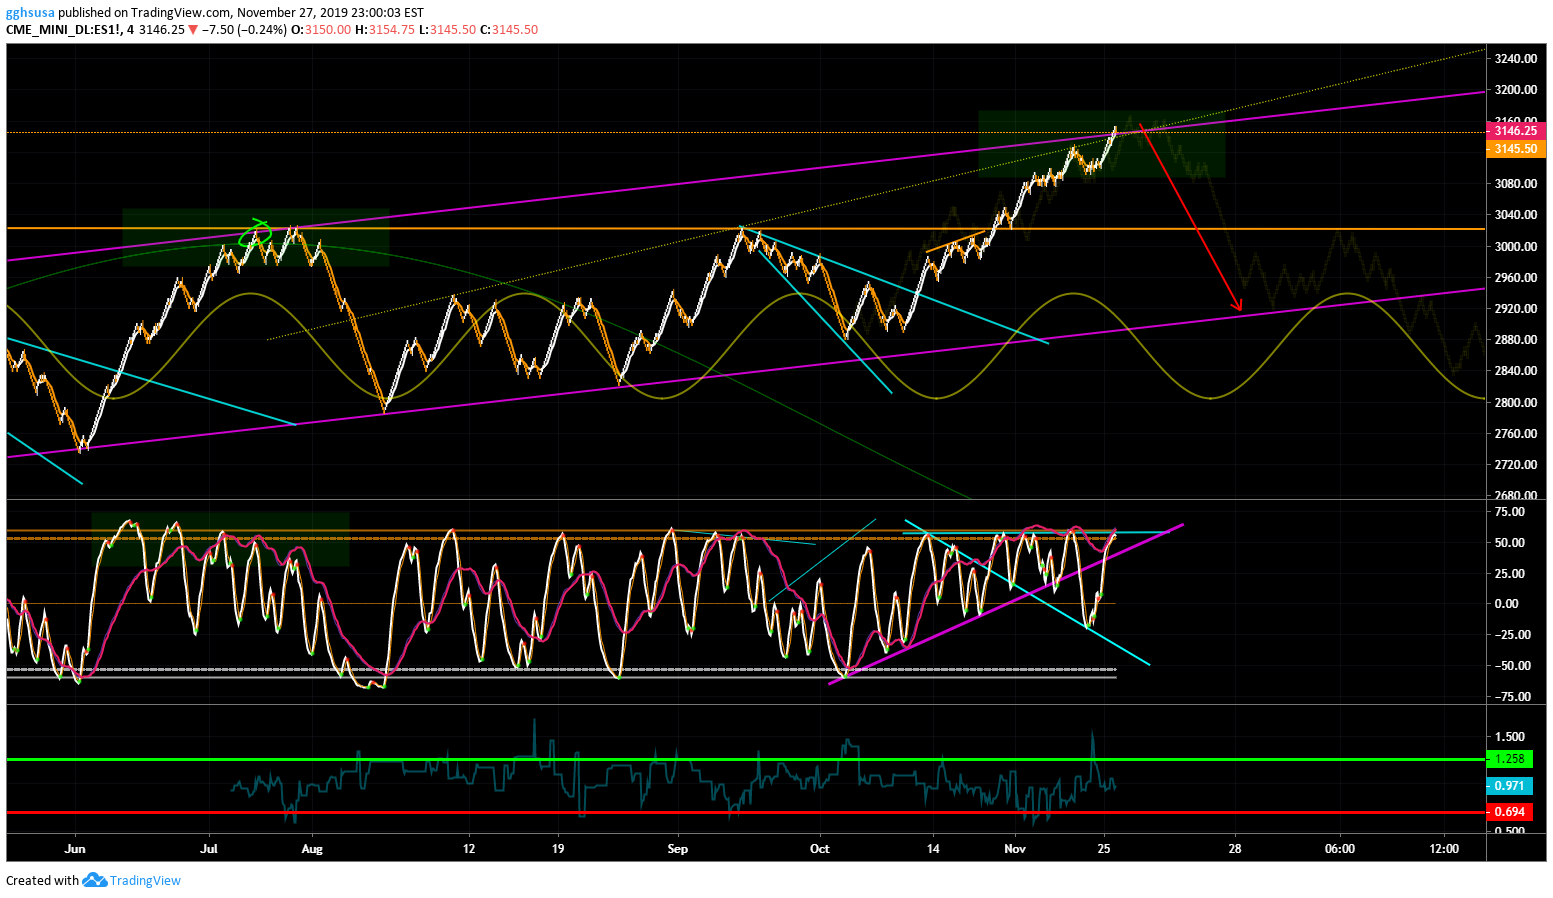1553x898 pixels.
Task: Click the 2720.00 price axis tick
Action: pos(1516,465)
